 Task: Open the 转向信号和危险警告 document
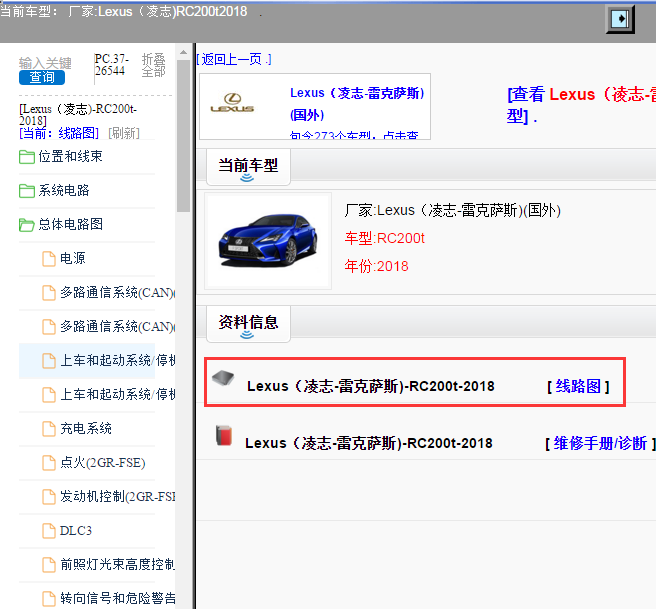coord(118,598)
